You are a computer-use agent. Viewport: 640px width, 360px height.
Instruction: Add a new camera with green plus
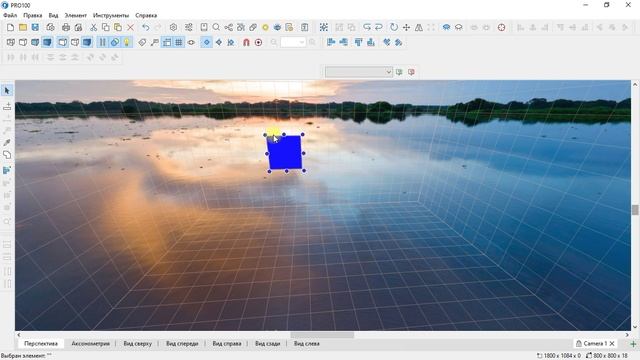point(633,344)
